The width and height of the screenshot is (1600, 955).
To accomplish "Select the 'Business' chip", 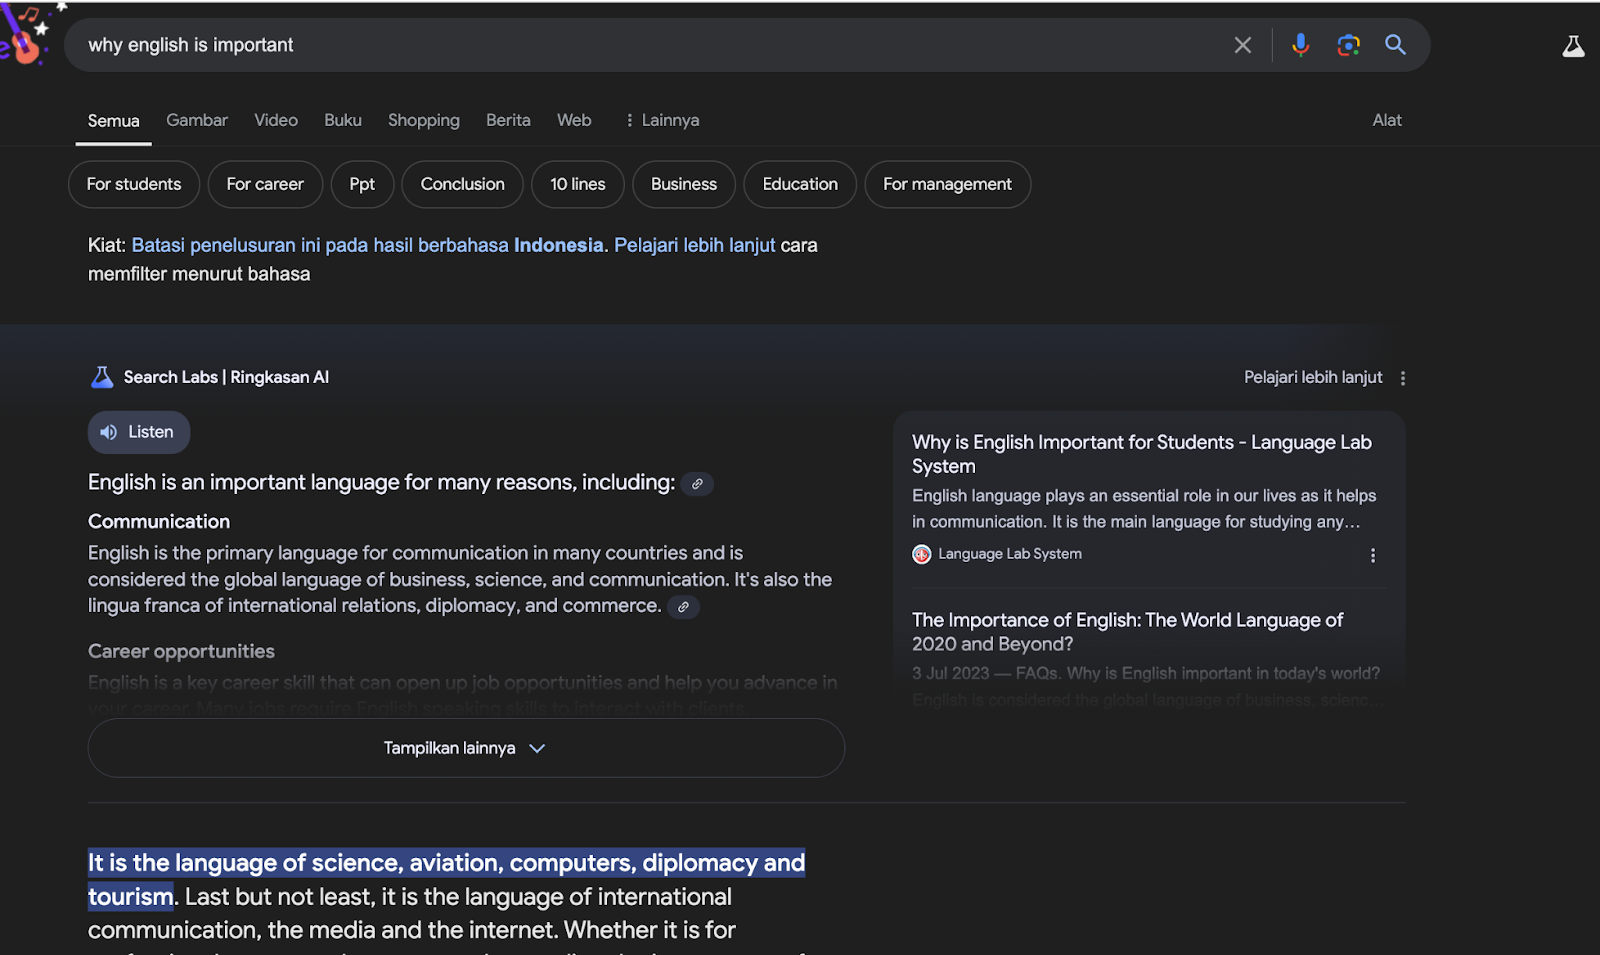I will (x=684, y=184).
